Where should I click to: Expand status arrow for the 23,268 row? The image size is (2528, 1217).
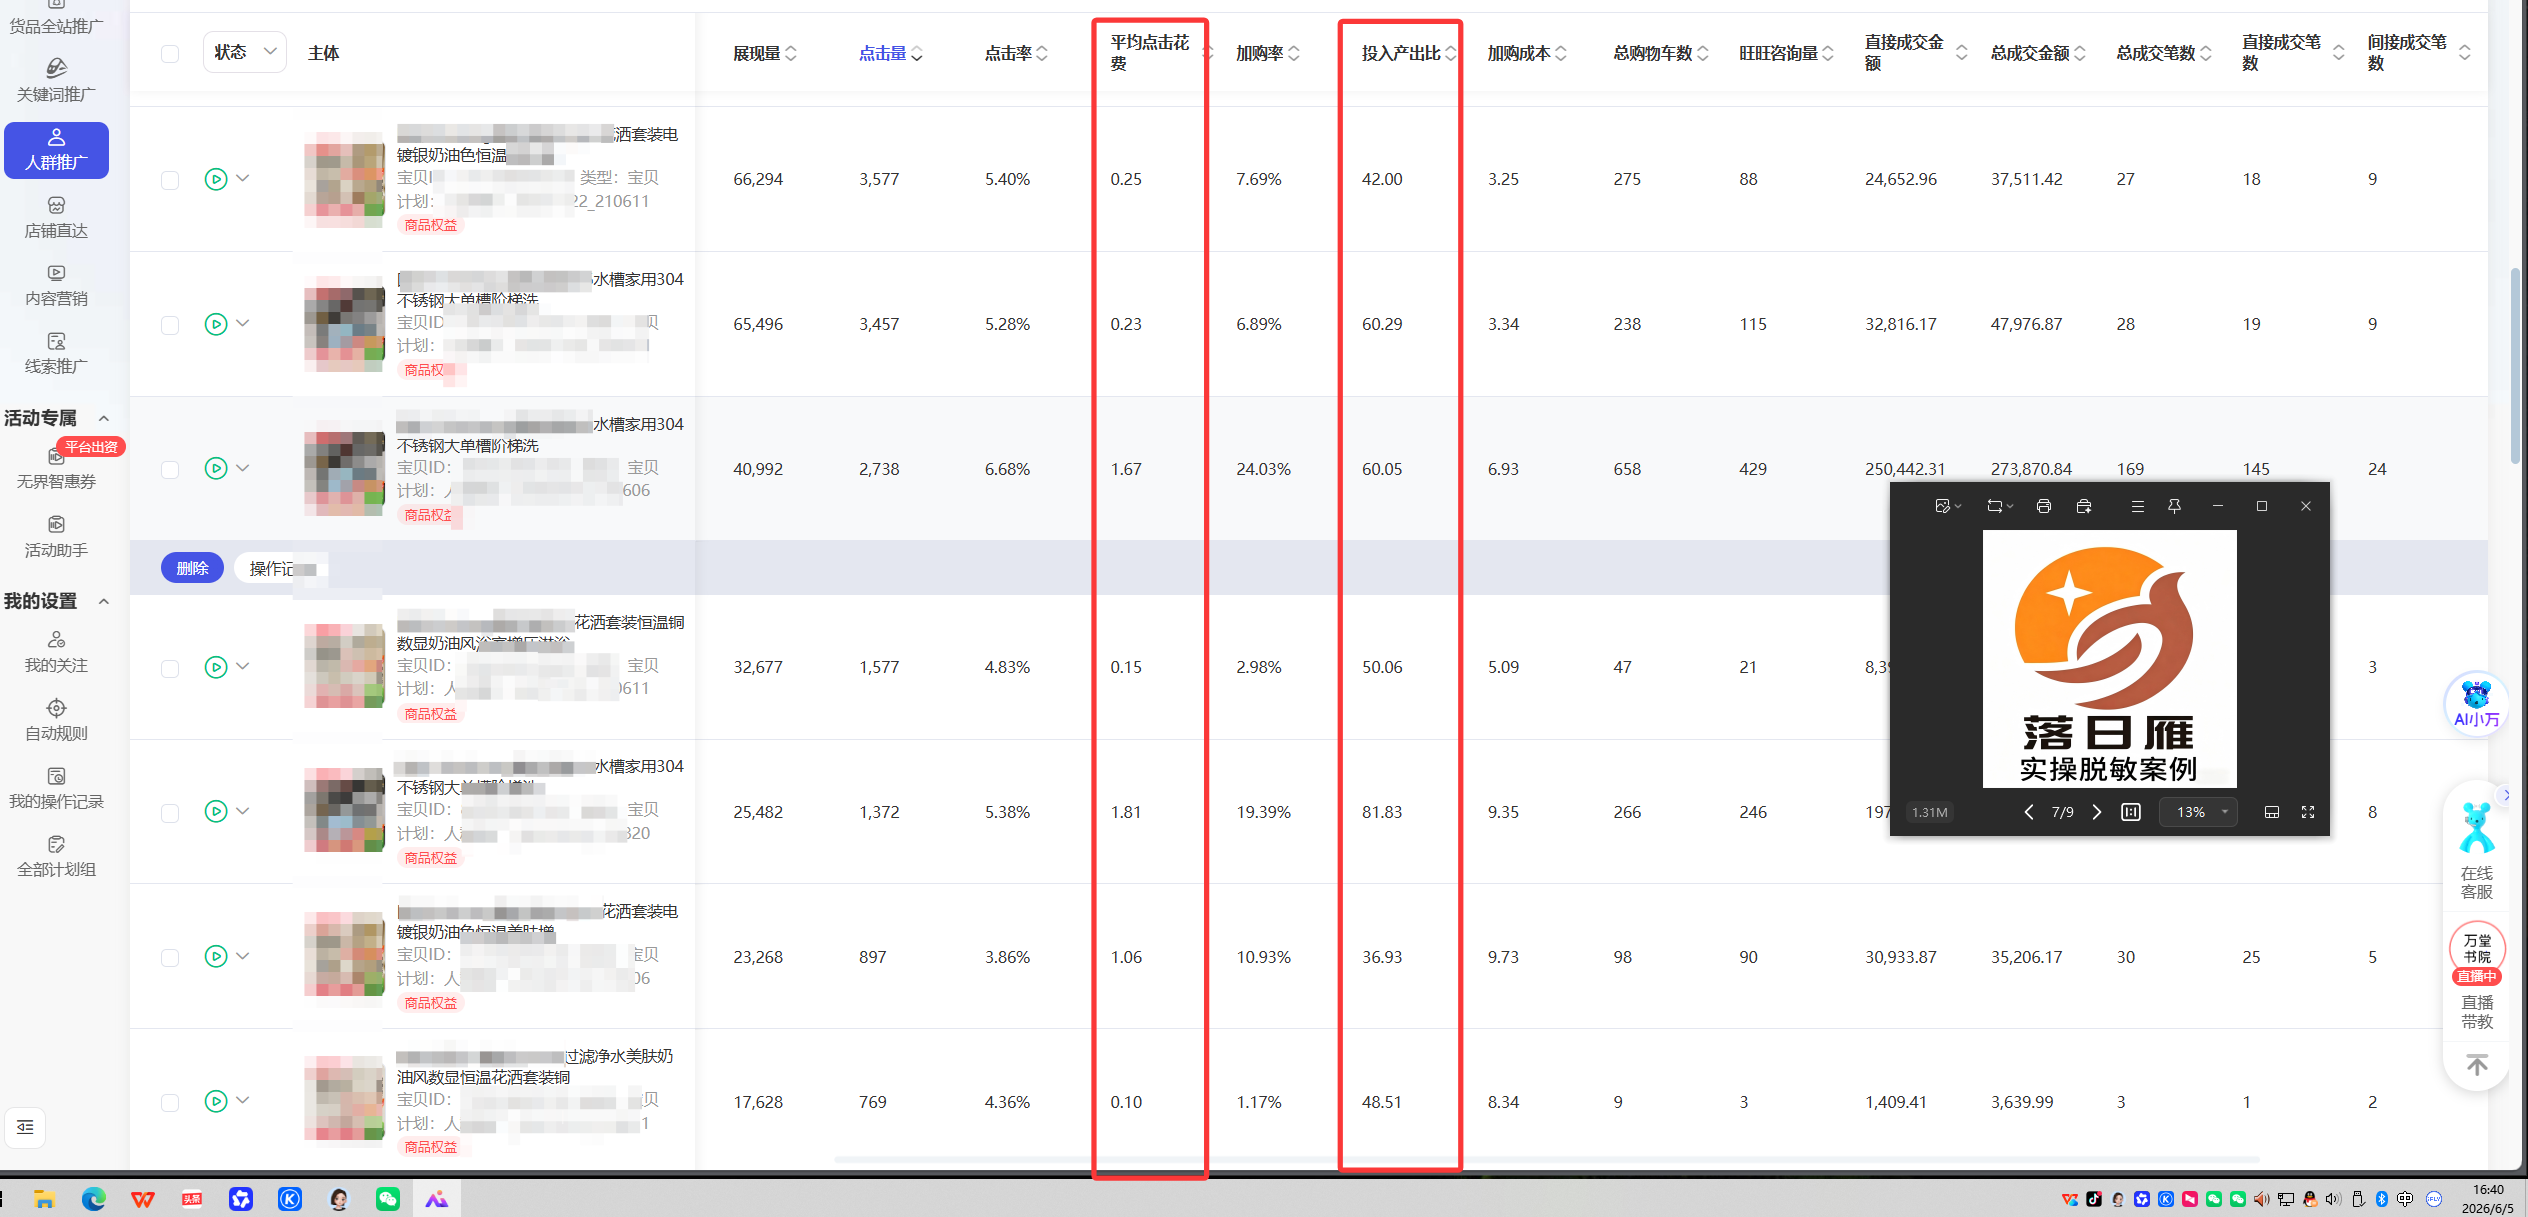click(x=243, y=955)
